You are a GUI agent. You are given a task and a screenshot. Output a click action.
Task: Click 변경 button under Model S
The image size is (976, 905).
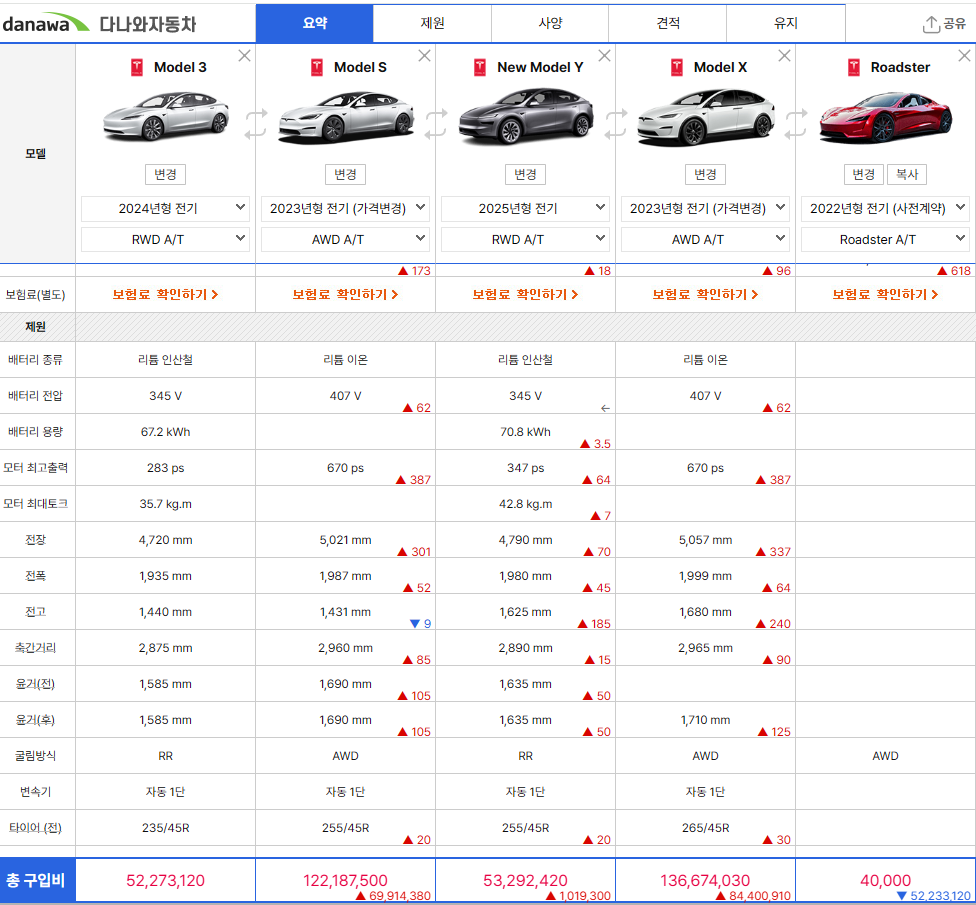(345, 174)
